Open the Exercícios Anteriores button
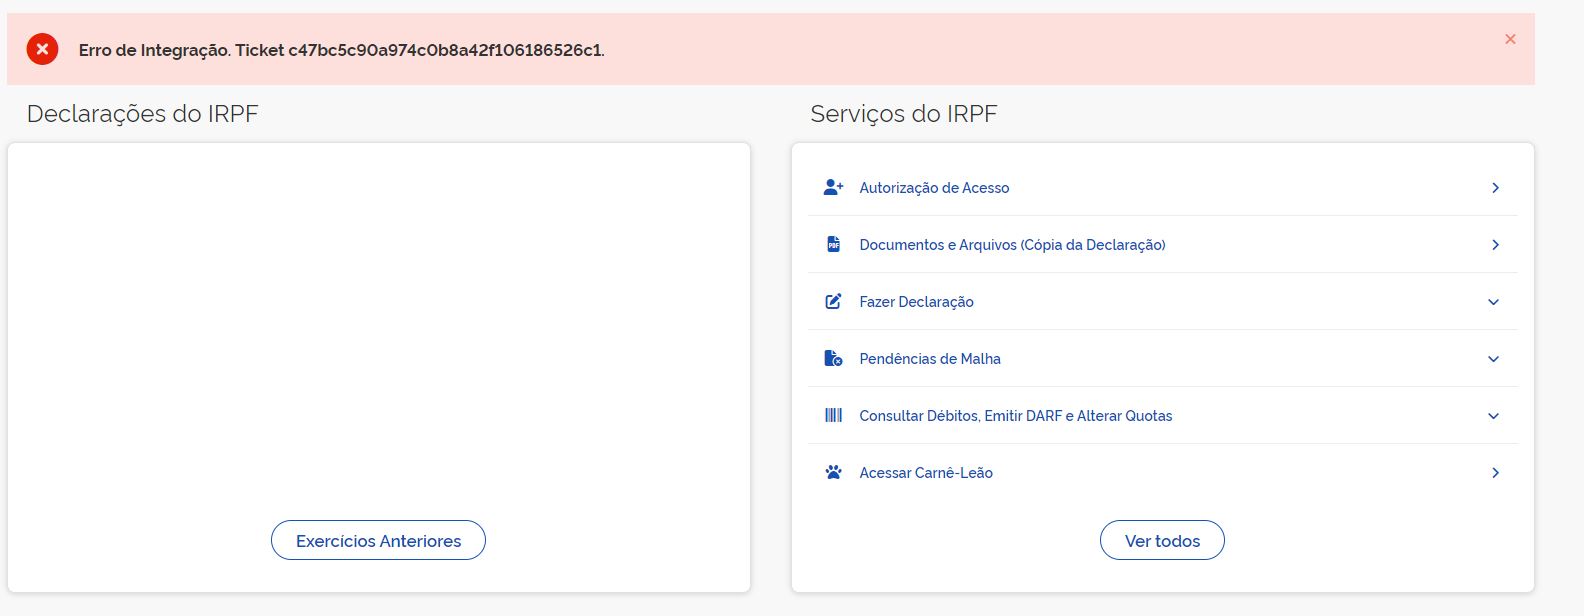1584x616 pixels. point(378,541)
